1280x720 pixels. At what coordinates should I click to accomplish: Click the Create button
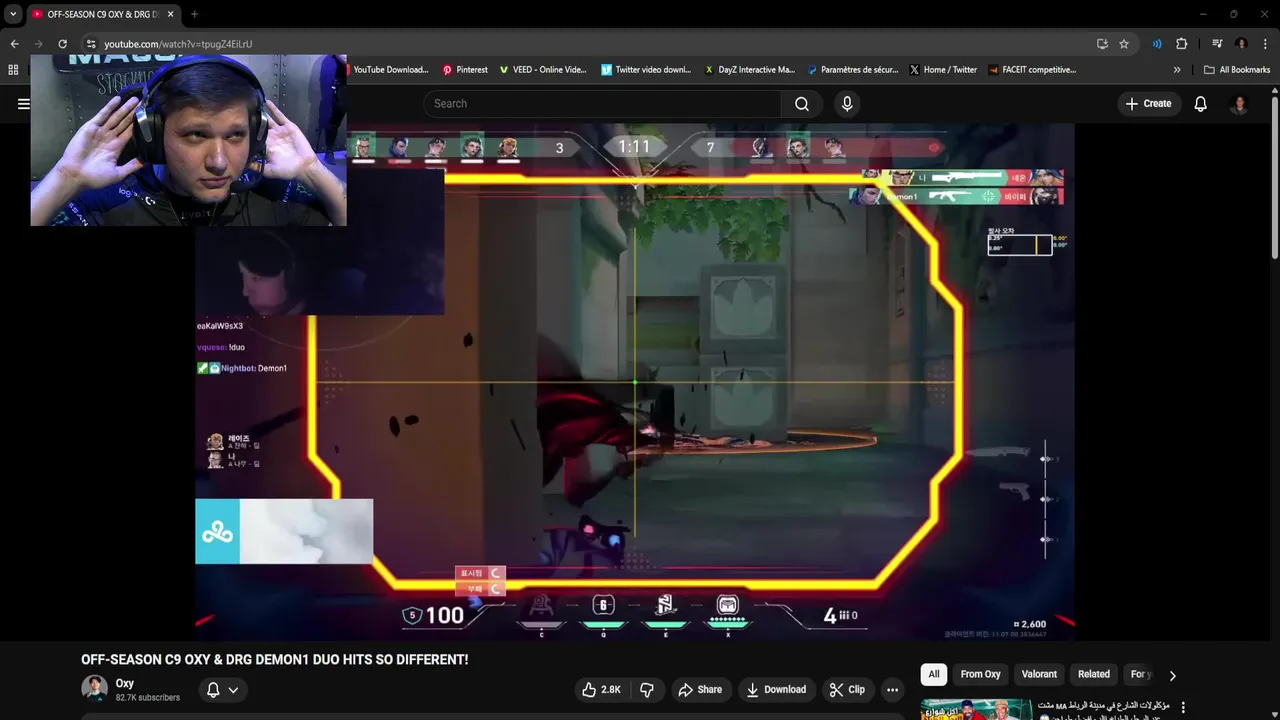click(1149, 104)
